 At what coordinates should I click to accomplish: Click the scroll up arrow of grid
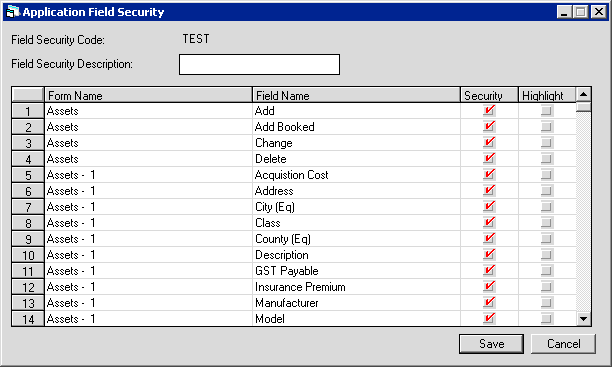[x=584, y=94]
